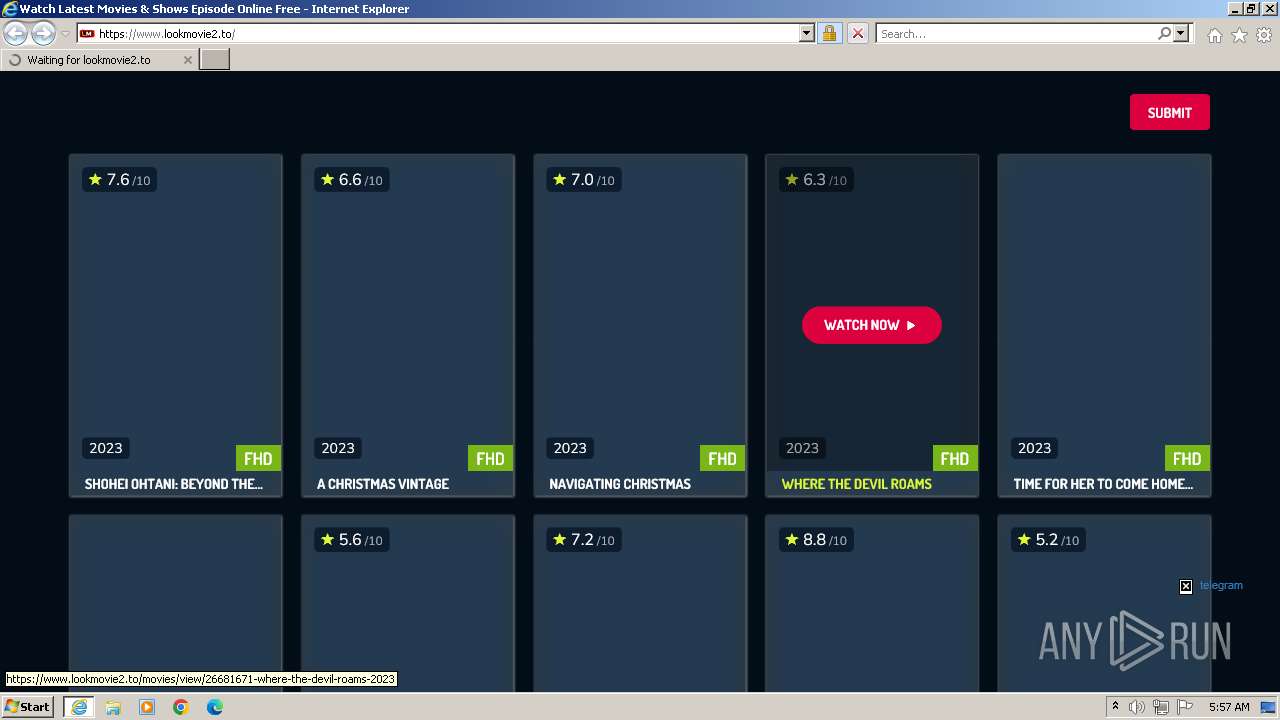Image resolution: width=1280 pixels, height=720 pixels.
Task: Open the Tools gear icon
Action: click(1264, 35)
